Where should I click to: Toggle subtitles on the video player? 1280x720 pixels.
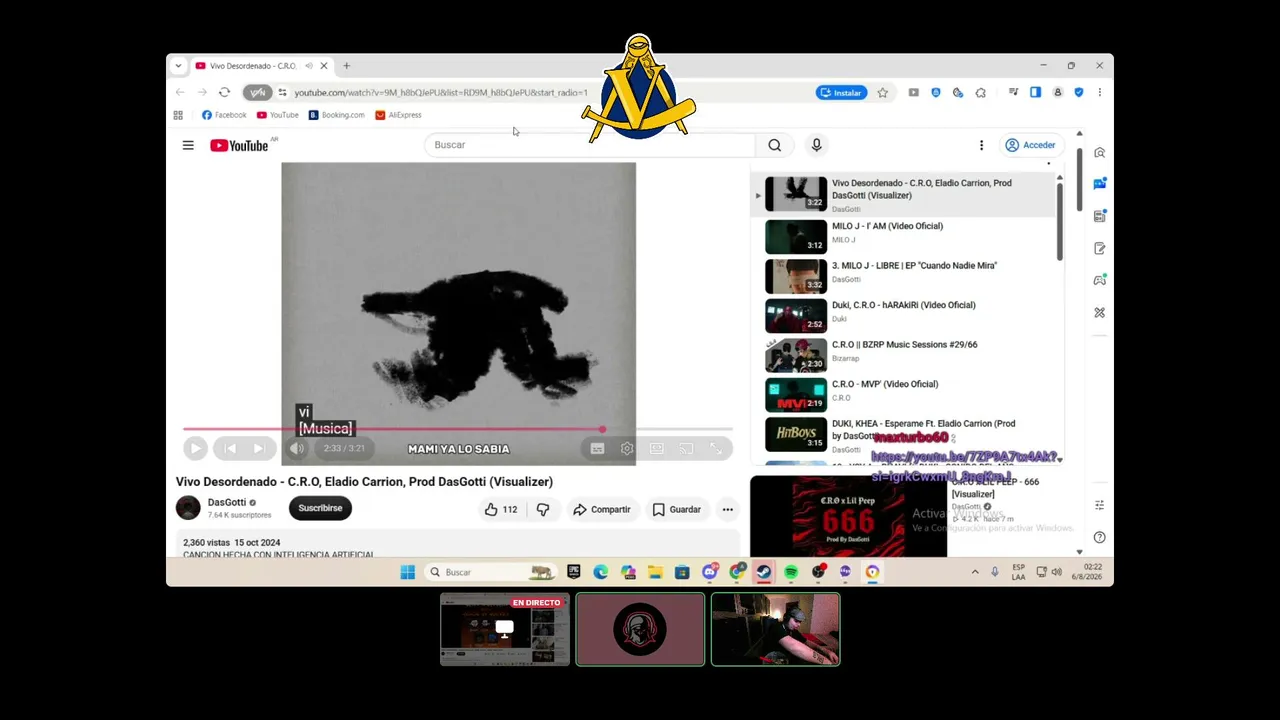[x=597, y=449]
